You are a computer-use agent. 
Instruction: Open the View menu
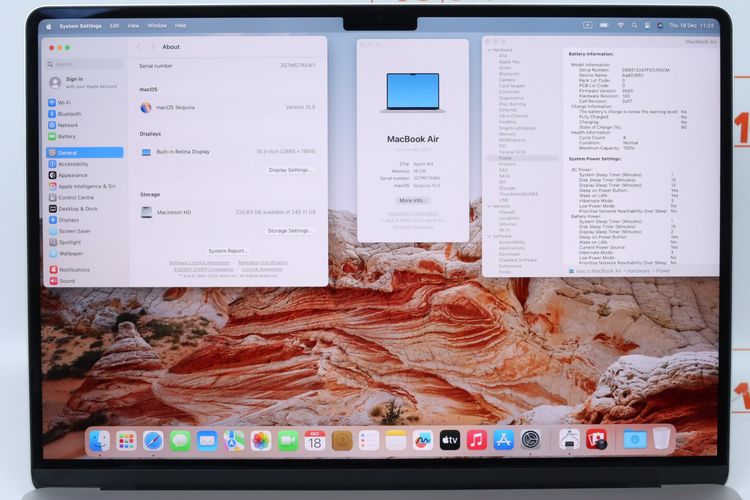(x=133, y=26)
